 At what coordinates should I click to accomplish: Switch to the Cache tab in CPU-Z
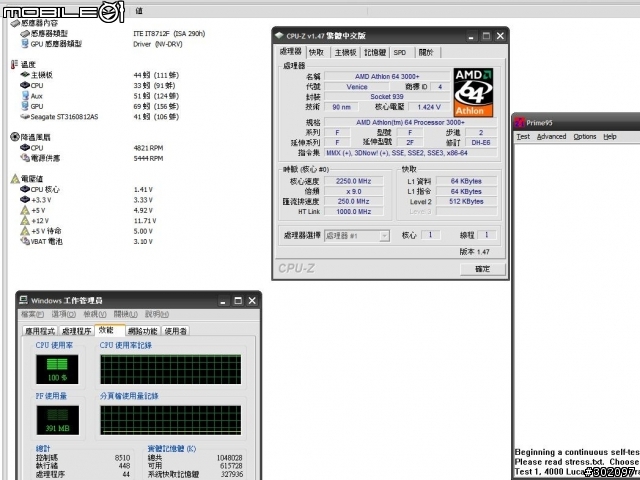click(317, 53)
